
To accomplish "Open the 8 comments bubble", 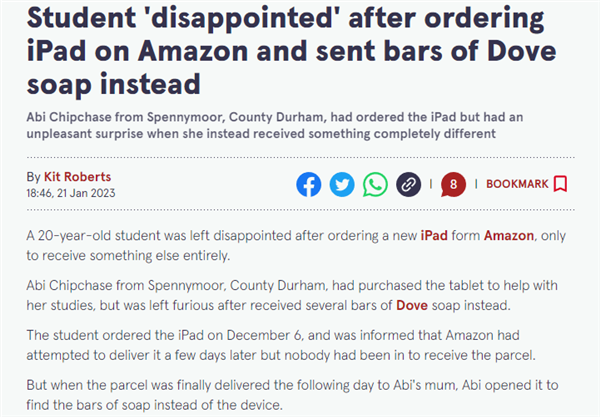I will 453,184.
